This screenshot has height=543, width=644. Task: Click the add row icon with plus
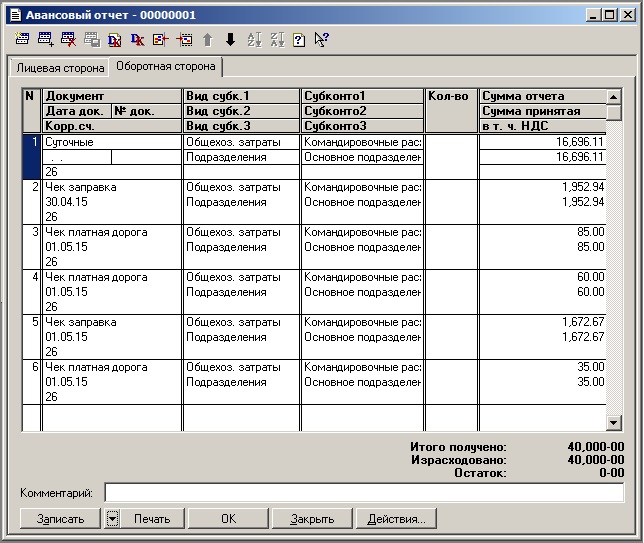tap(45, 40)
